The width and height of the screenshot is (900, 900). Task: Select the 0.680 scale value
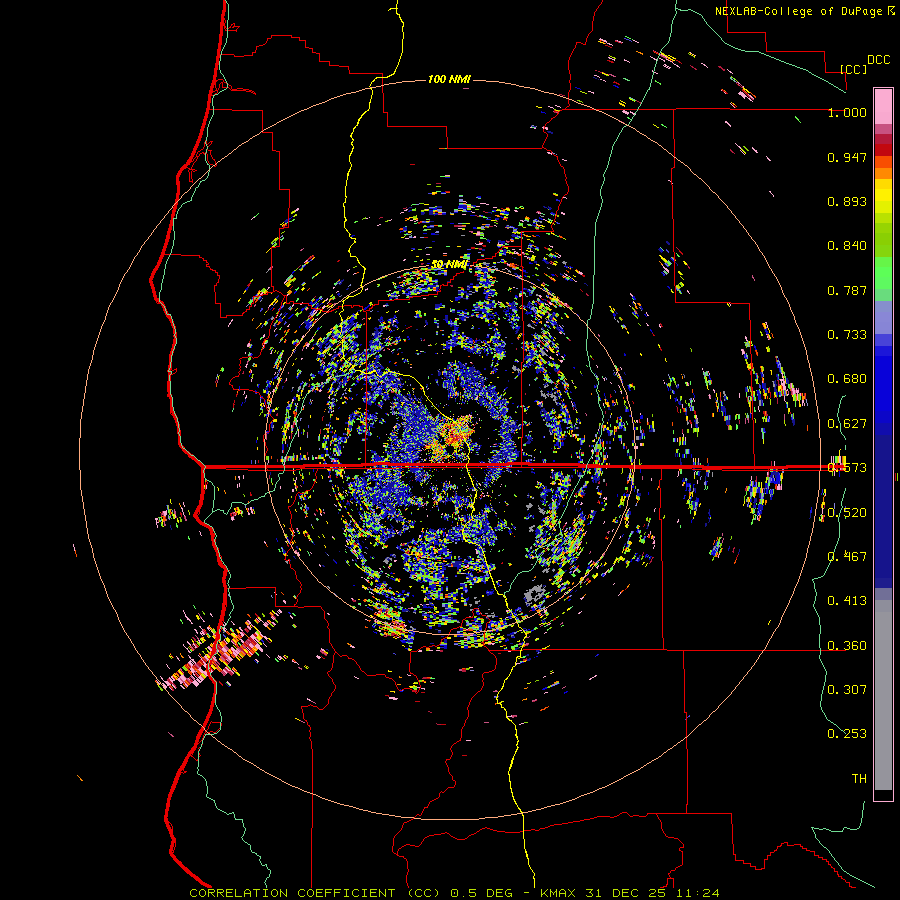click(847, 379)
